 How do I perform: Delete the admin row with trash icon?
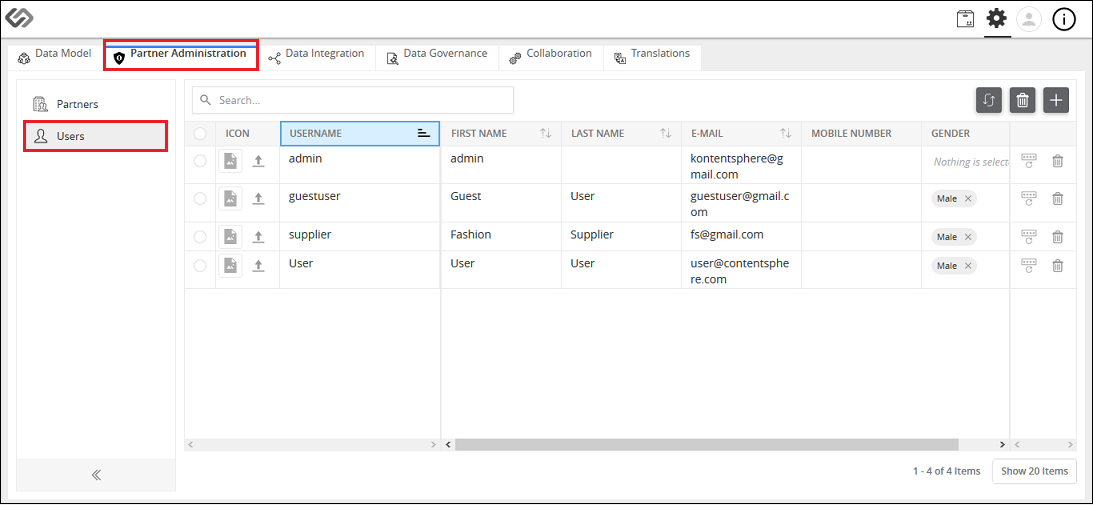(1057, 161)
